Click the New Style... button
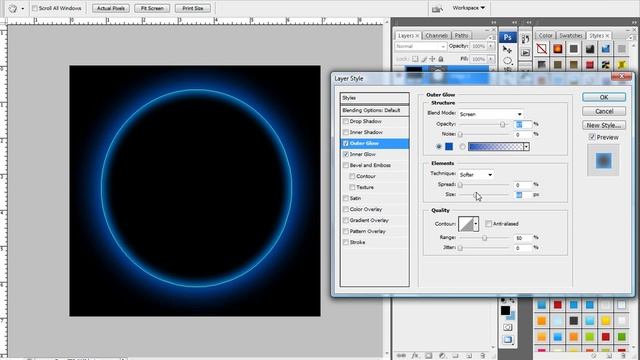The width and height of the screenshot is (640, 360). [x=604, y=125]
